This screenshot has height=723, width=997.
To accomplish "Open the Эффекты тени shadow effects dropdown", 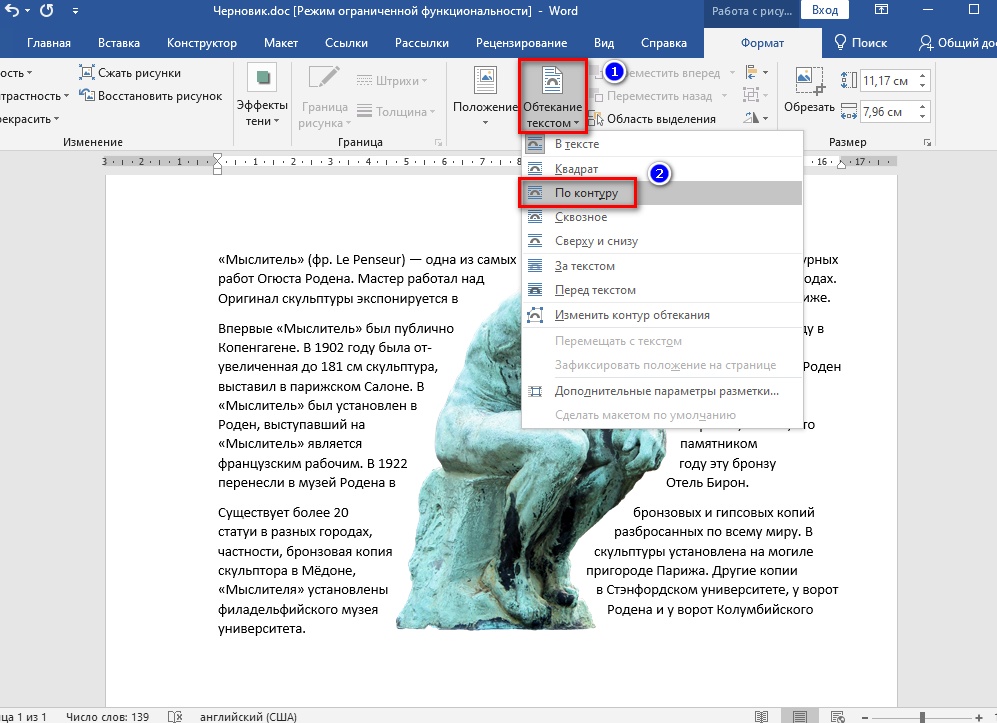I will coord(262,95).
